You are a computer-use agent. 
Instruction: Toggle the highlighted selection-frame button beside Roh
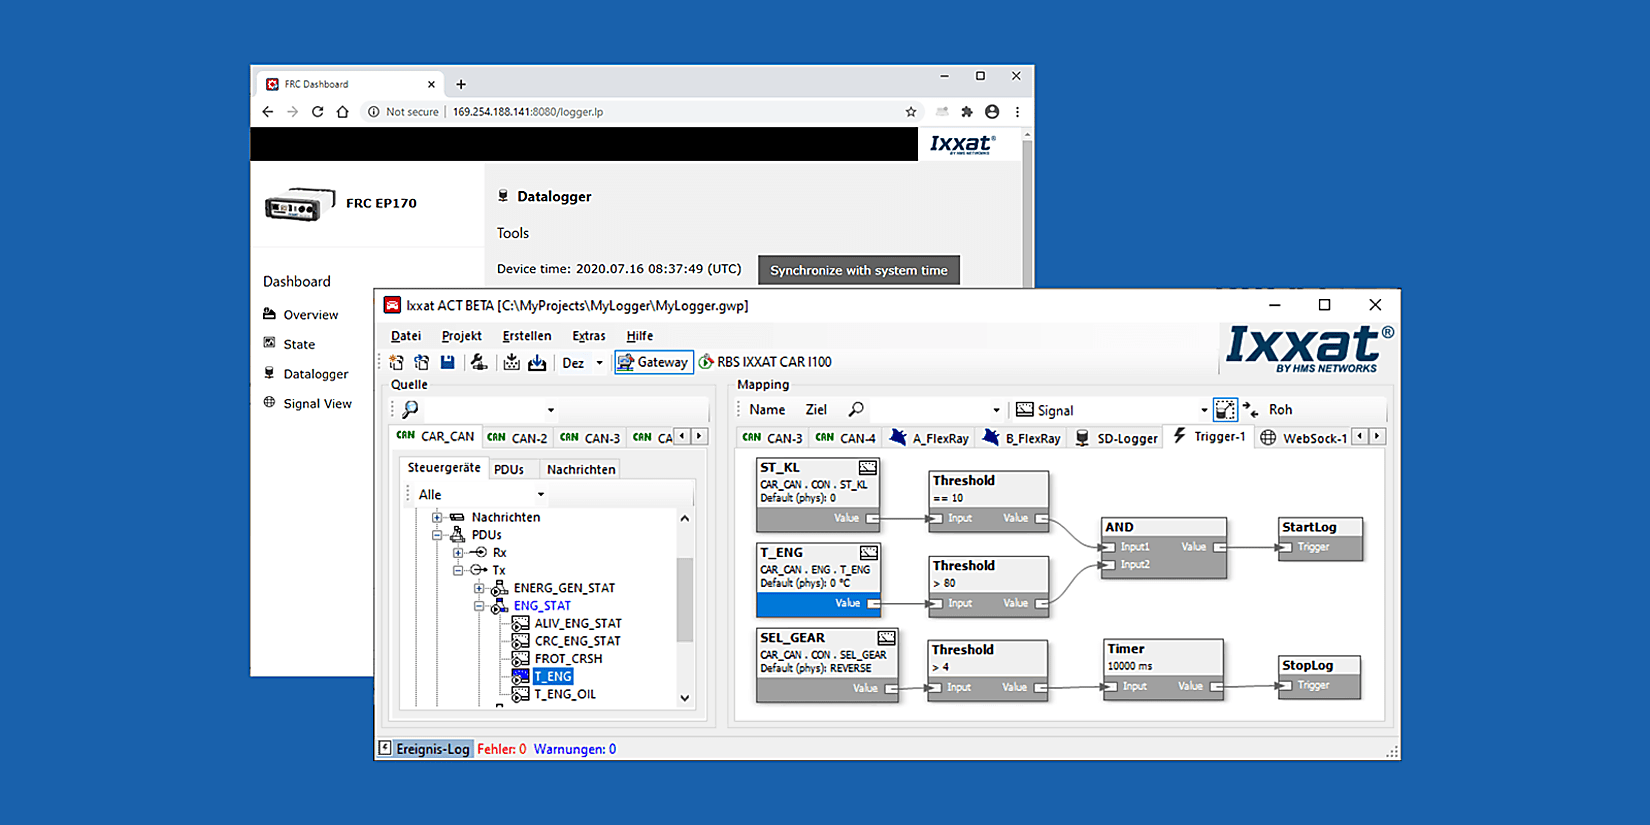1225,409
